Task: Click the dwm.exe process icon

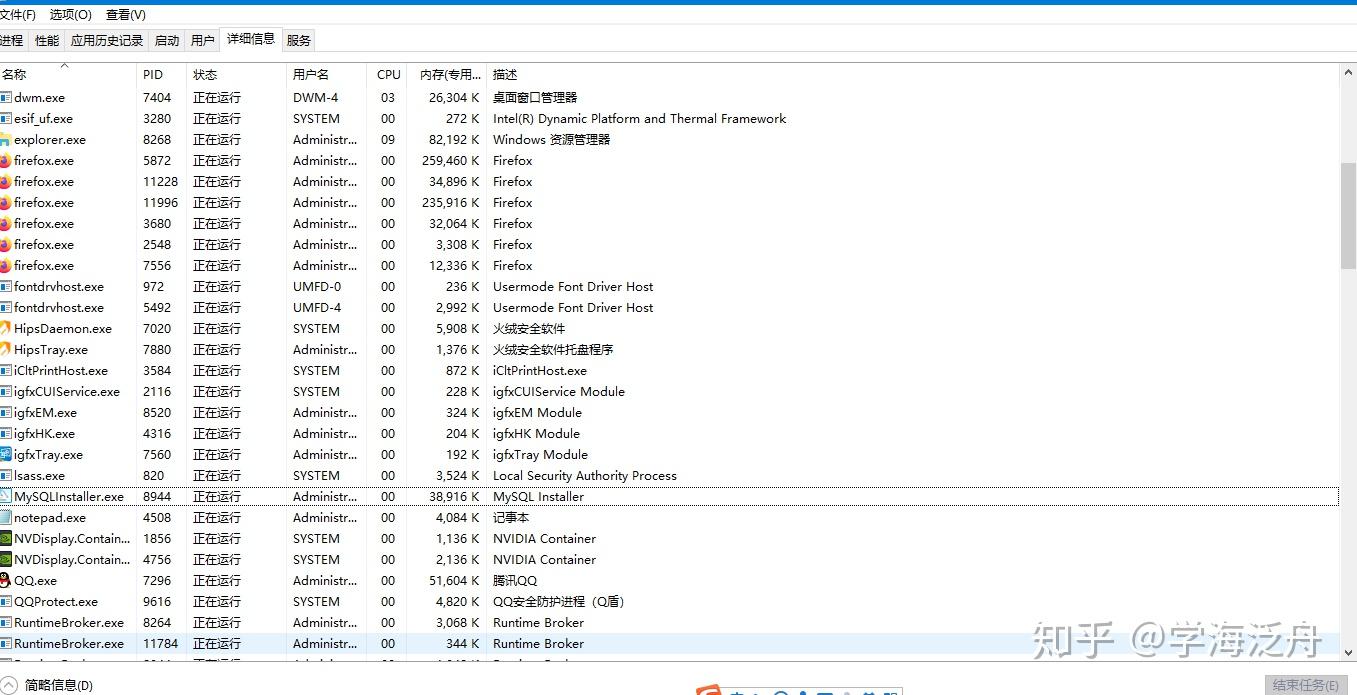Action: (x=5, y=97)
